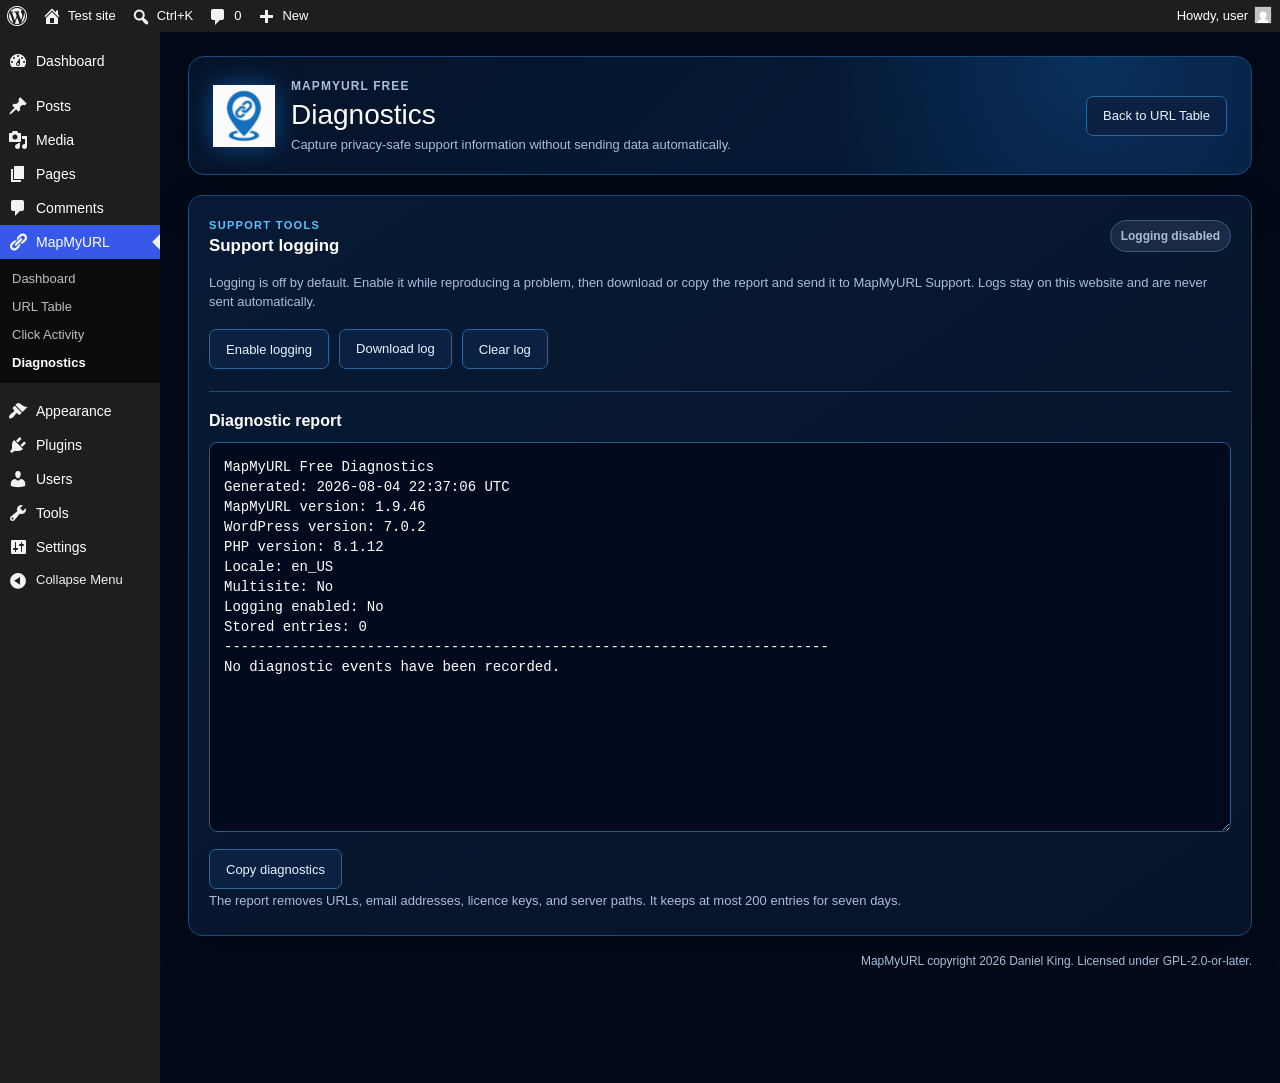Open the comments bubble icon in admin bar
1280x1083 pixels.
[218, 16]
